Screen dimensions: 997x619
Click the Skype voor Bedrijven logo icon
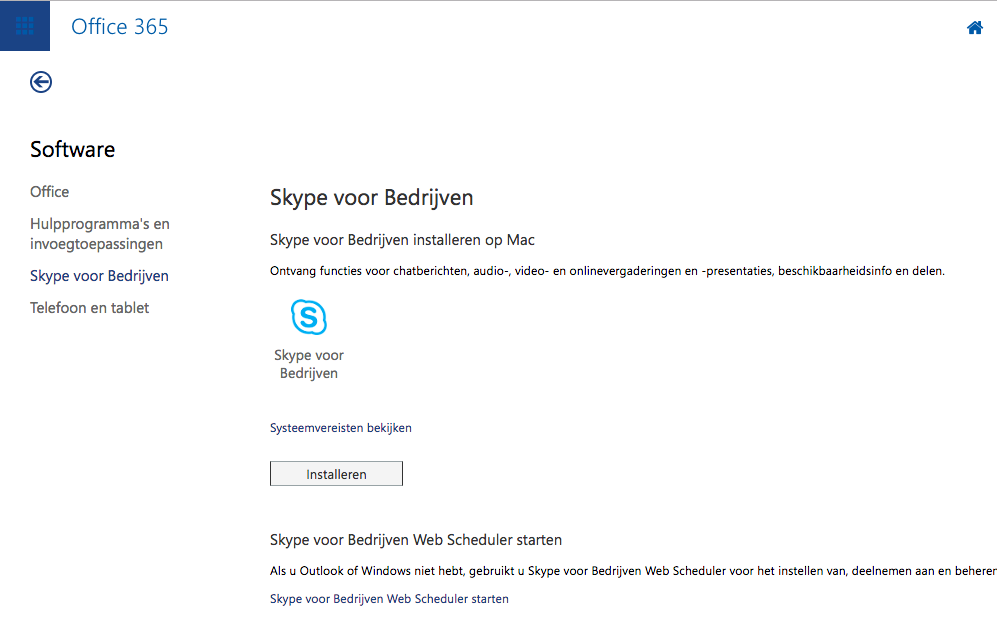coord(309,316)
